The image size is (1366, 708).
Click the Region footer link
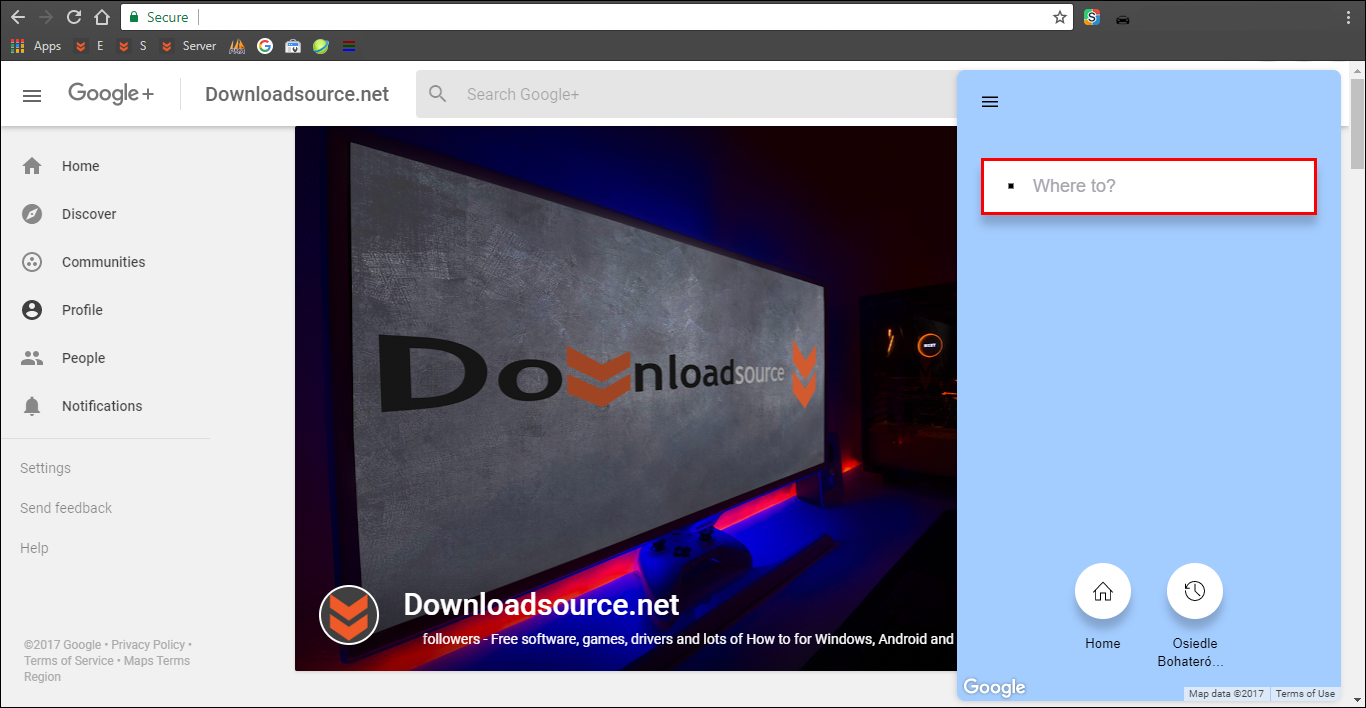42,677
